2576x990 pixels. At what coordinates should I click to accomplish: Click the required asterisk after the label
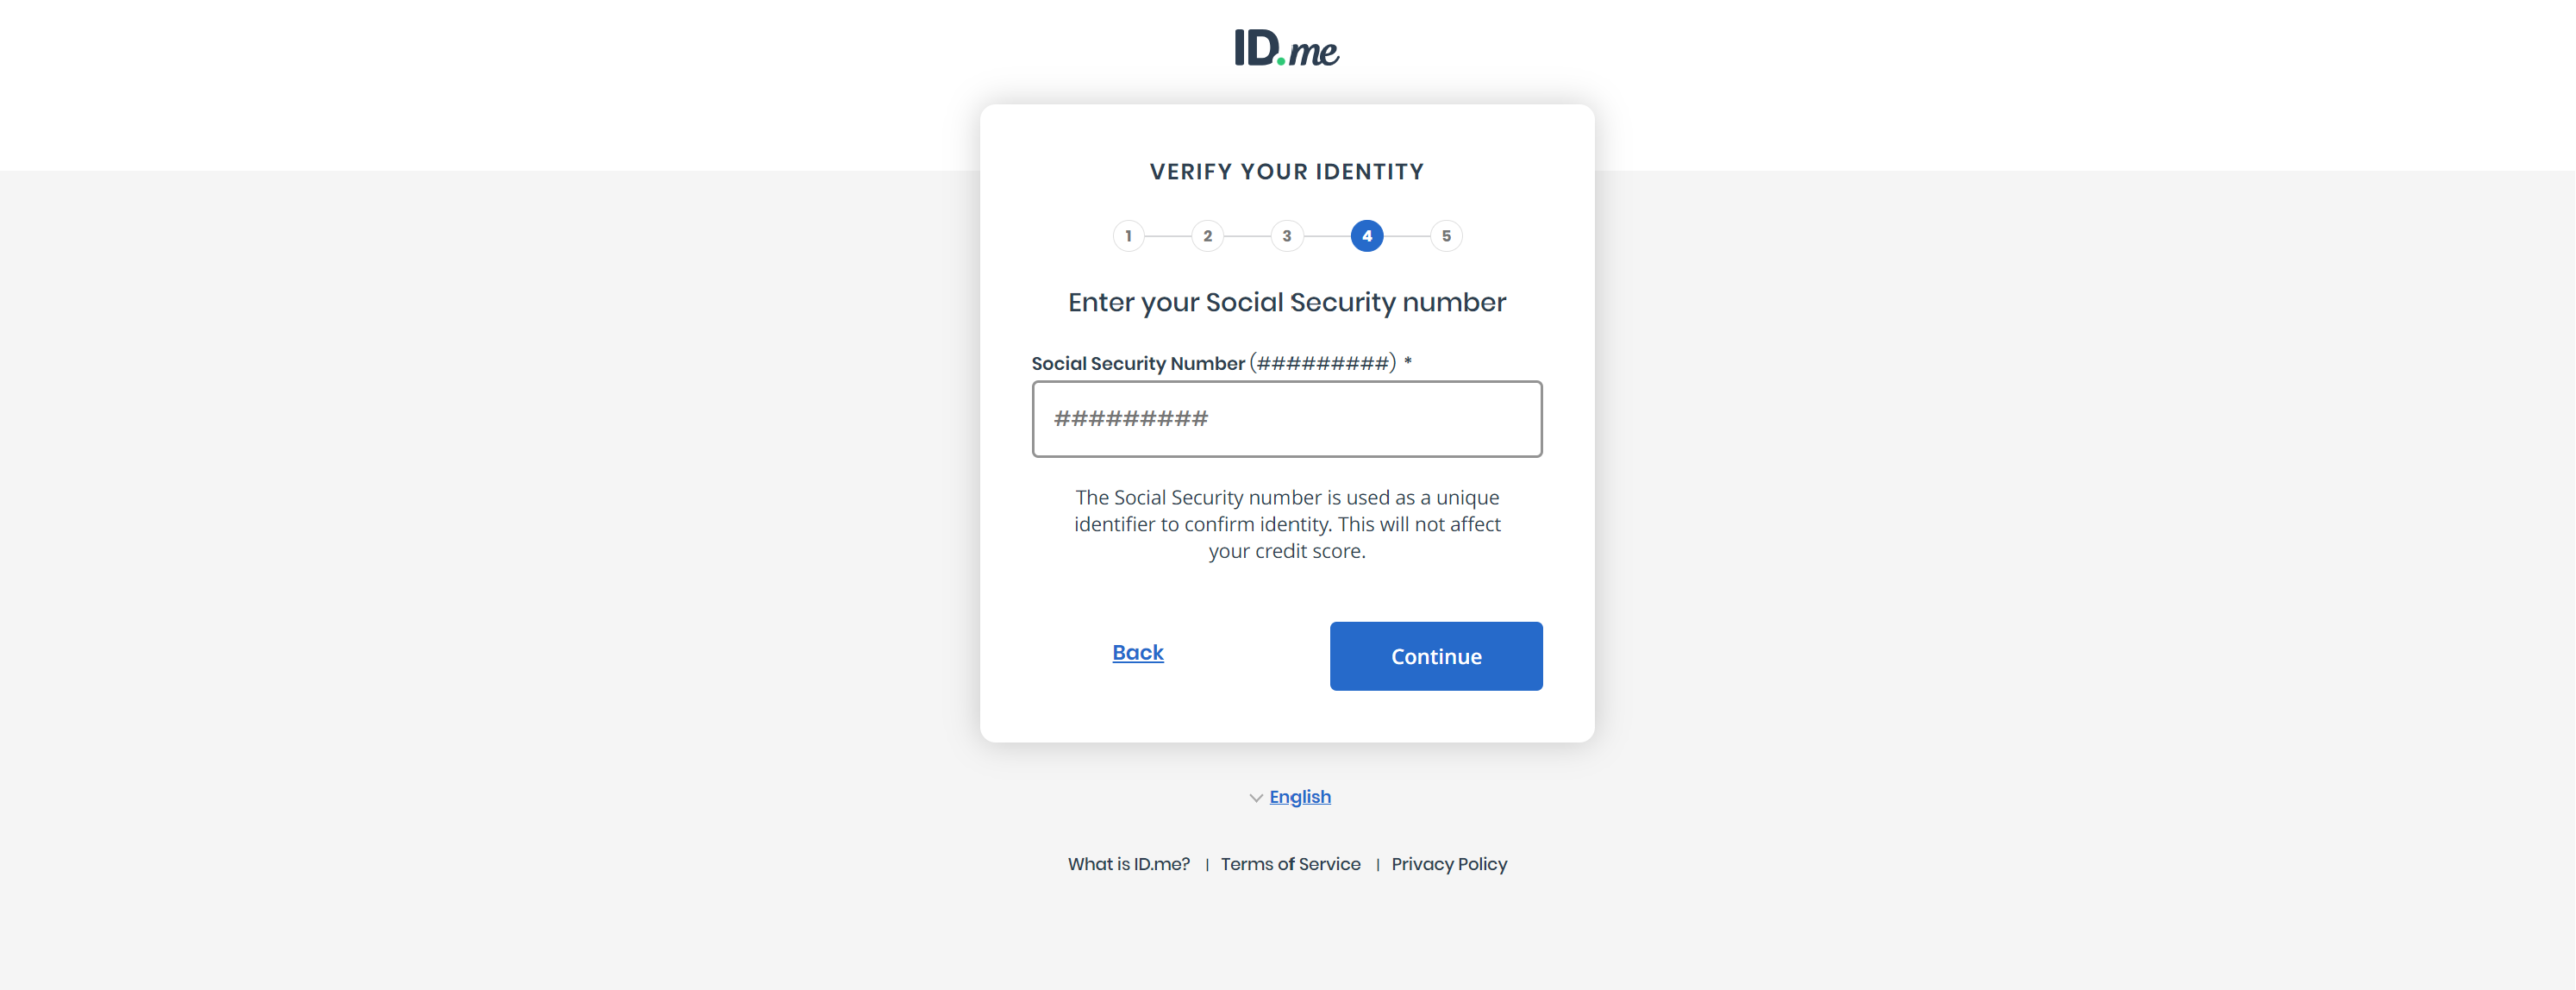coord(1408,361)
